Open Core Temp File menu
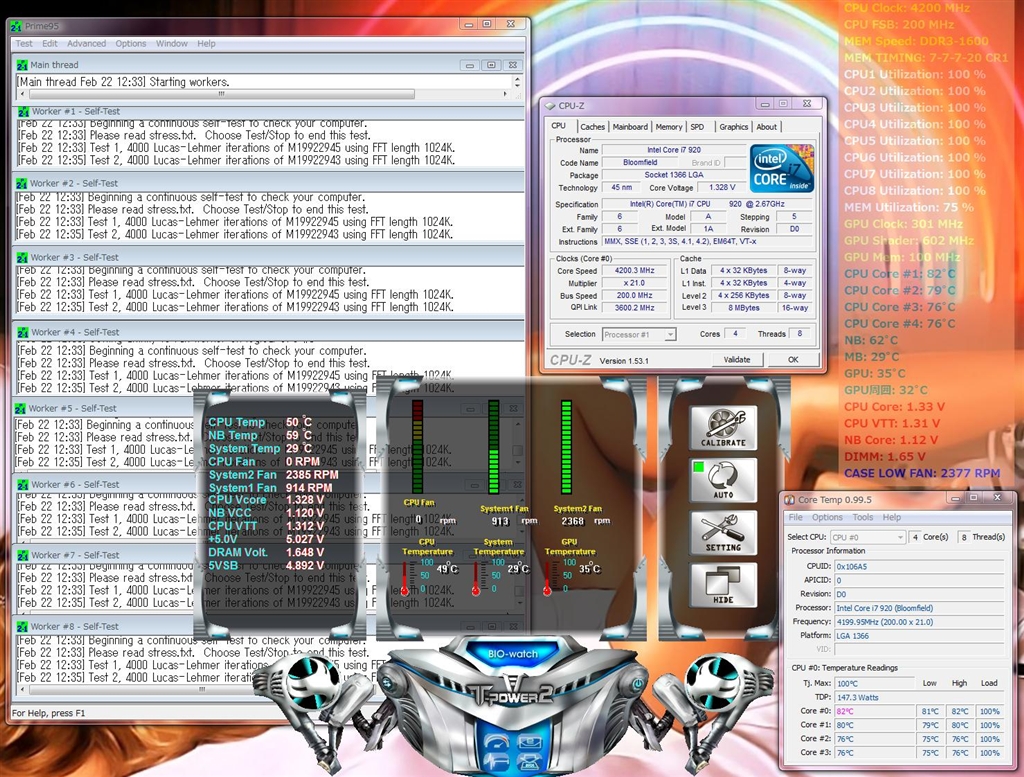The width and height of the screenshot is (1024, 777). pyautogui.click(x=795, y=517)
